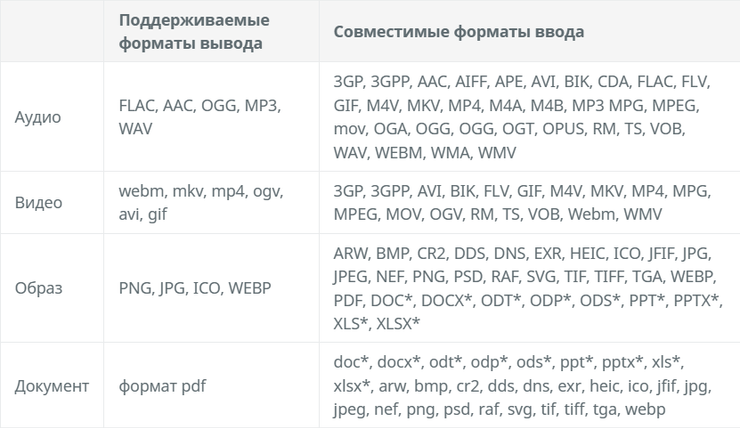Screen dimensions: 740x428
Task: Click the image output cell "PNG, JPG, ICO, WEBP"
Action: point(194,289)
